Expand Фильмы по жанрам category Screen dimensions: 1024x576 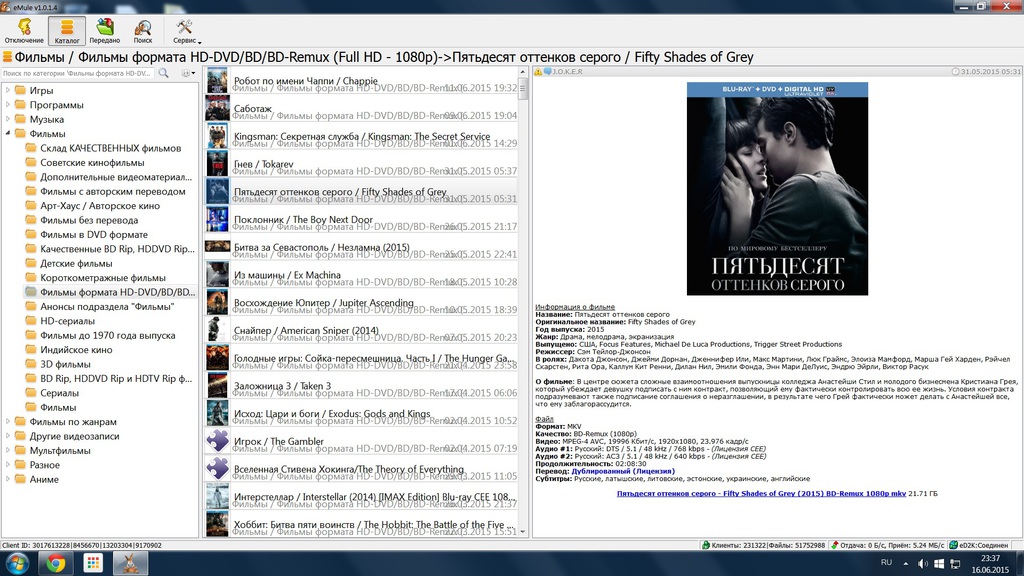coord(8,421)
